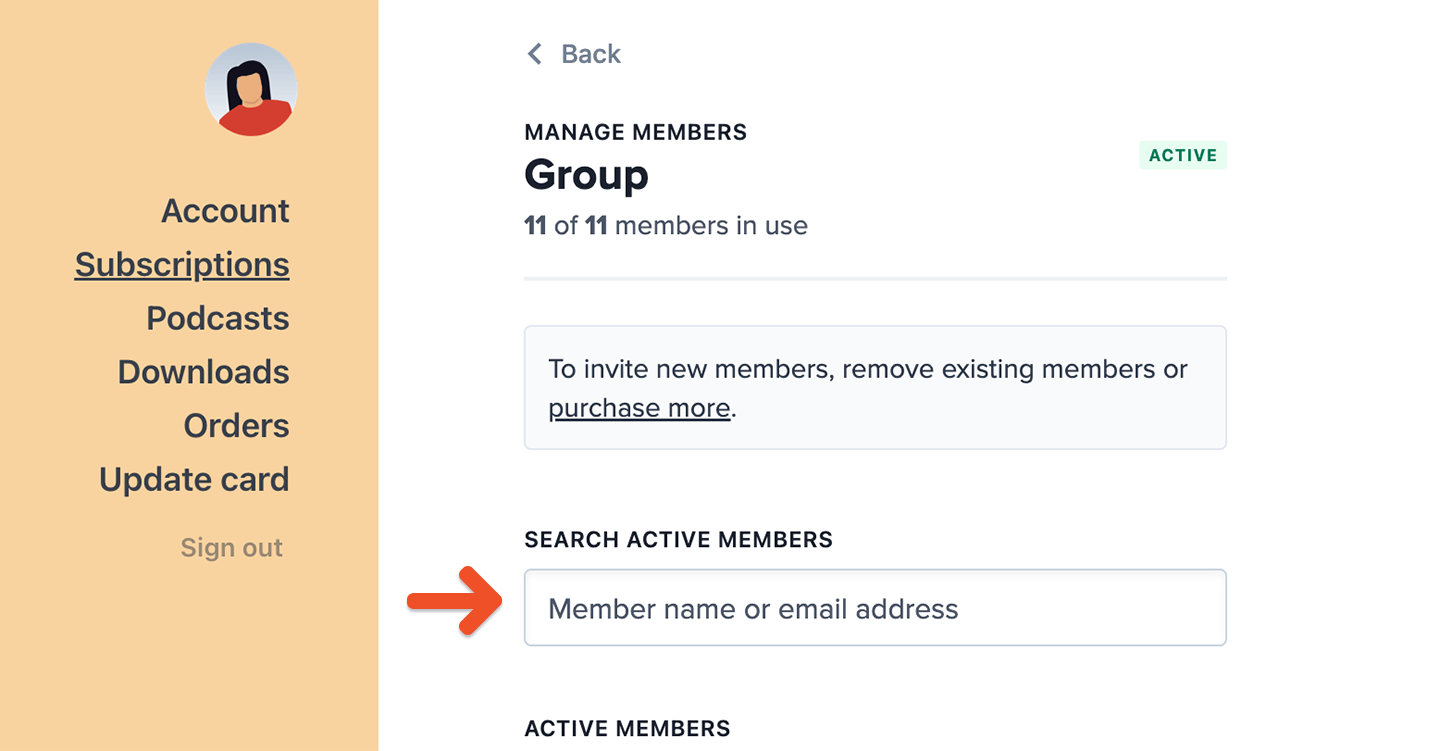Click the ACTIVE MEMBERS section heading
The height and width of the screenshot is (751, 1440).
click(627, 728)
